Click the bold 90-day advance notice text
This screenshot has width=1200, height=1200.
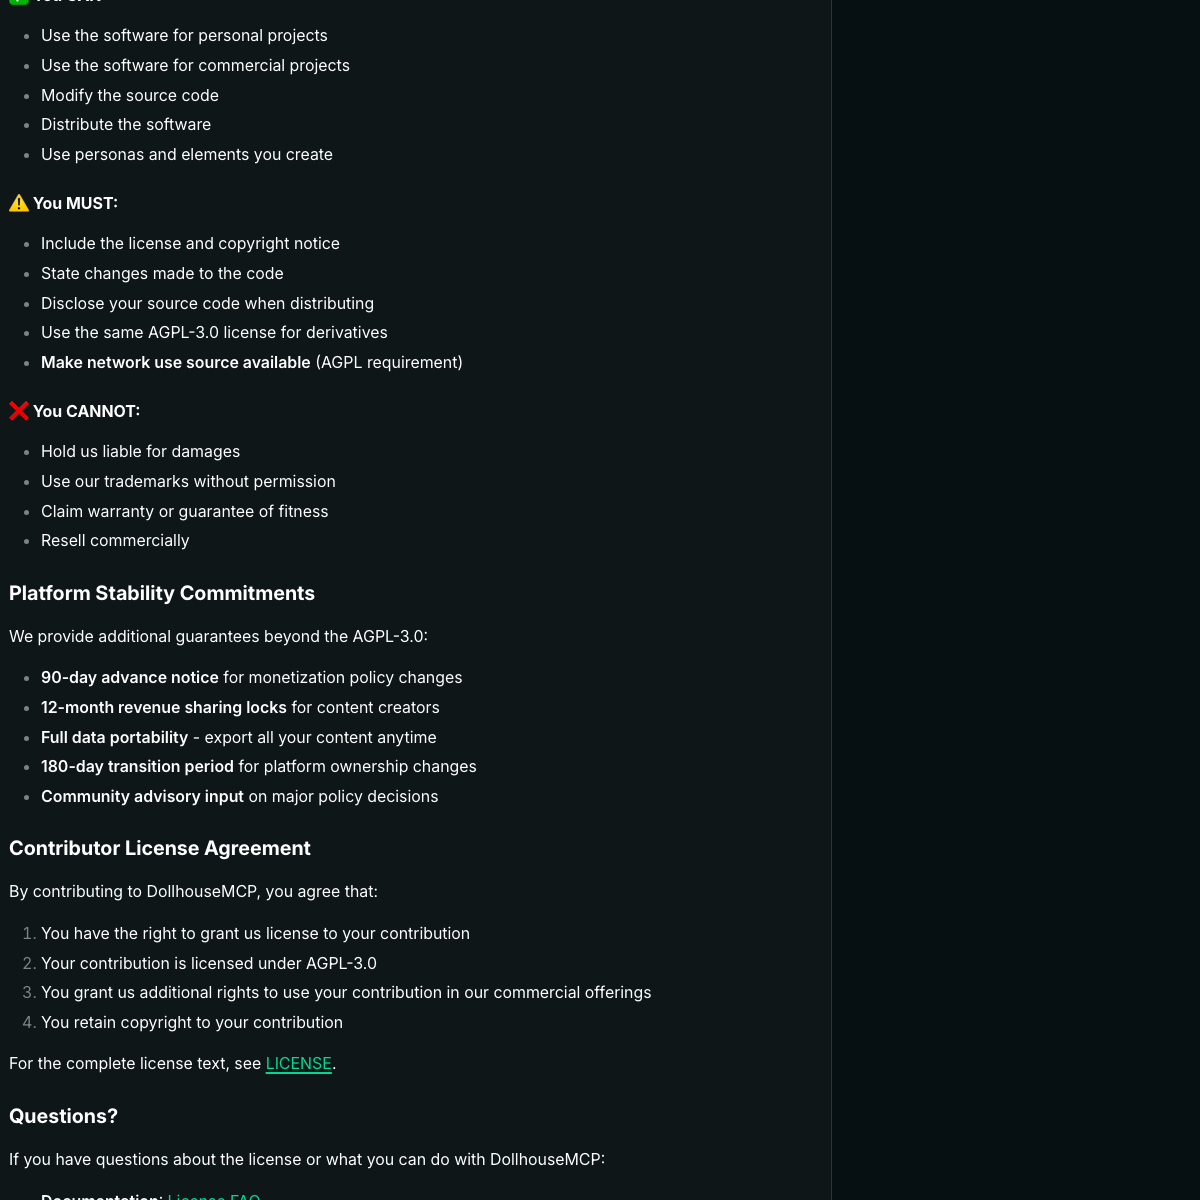[x=130, y=678]
